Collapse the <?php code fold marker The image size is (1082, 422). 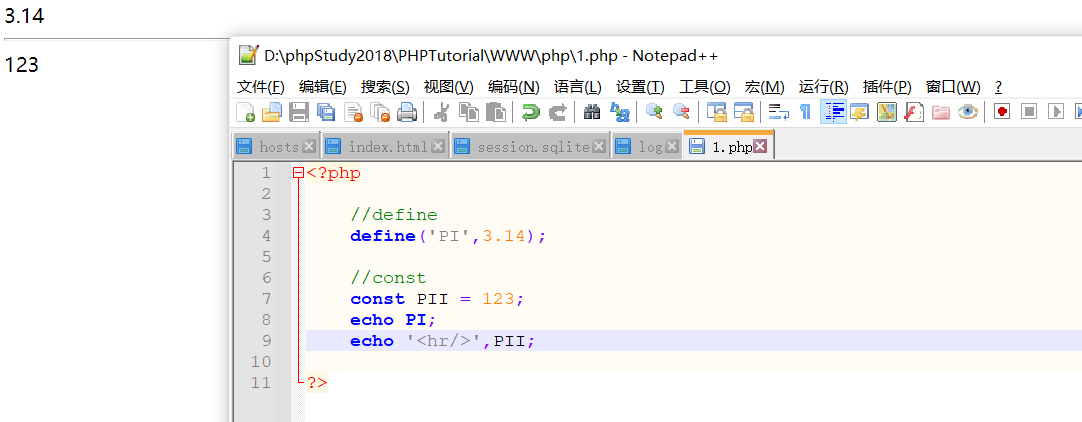click(298, 174)
